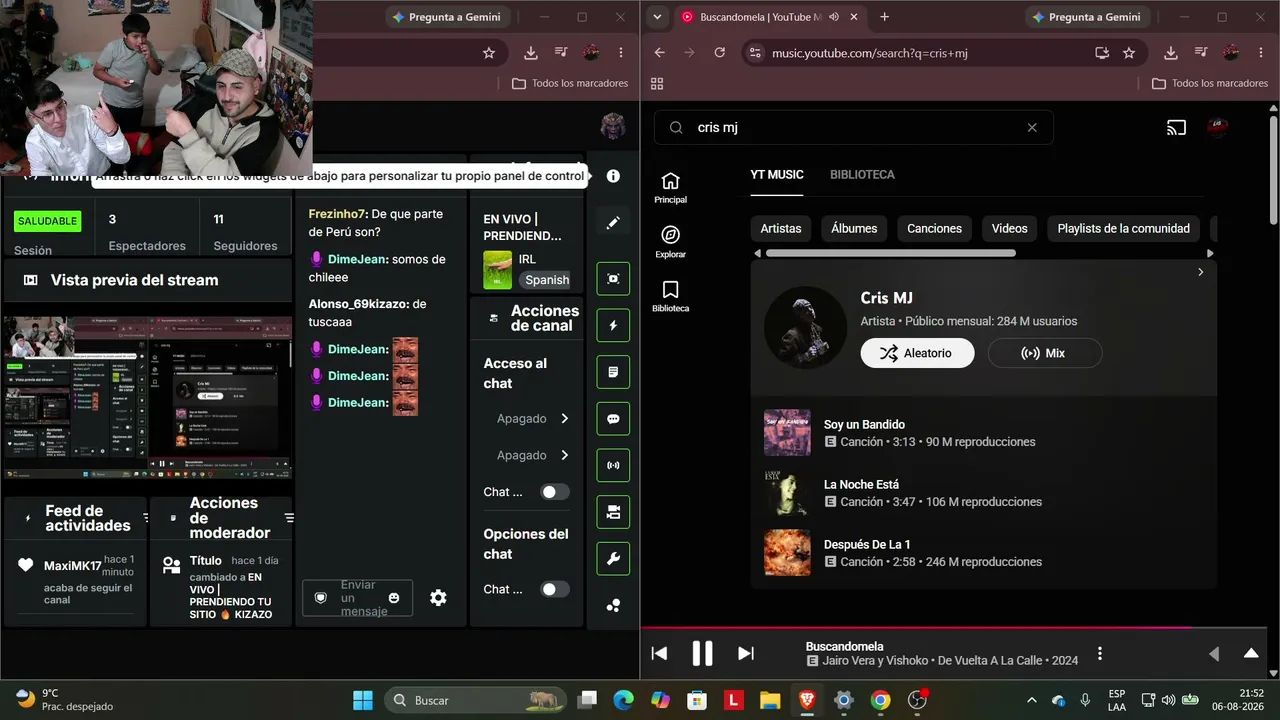The width and height of the screenshot is (1280, 720).
Task: Filter results by Canciones
Action: click(x=934, y=229)
